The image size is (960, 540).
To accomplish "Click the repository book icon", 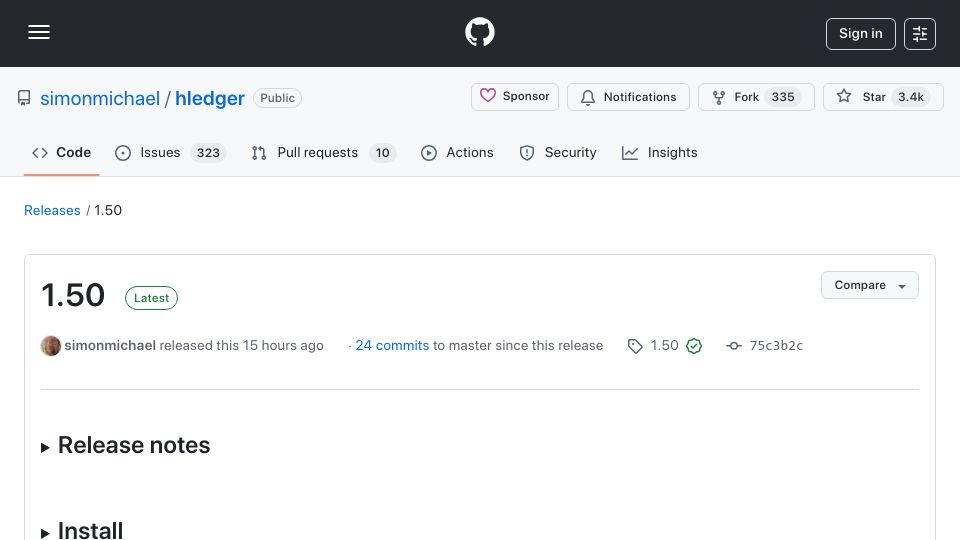I will coord(24,98).
